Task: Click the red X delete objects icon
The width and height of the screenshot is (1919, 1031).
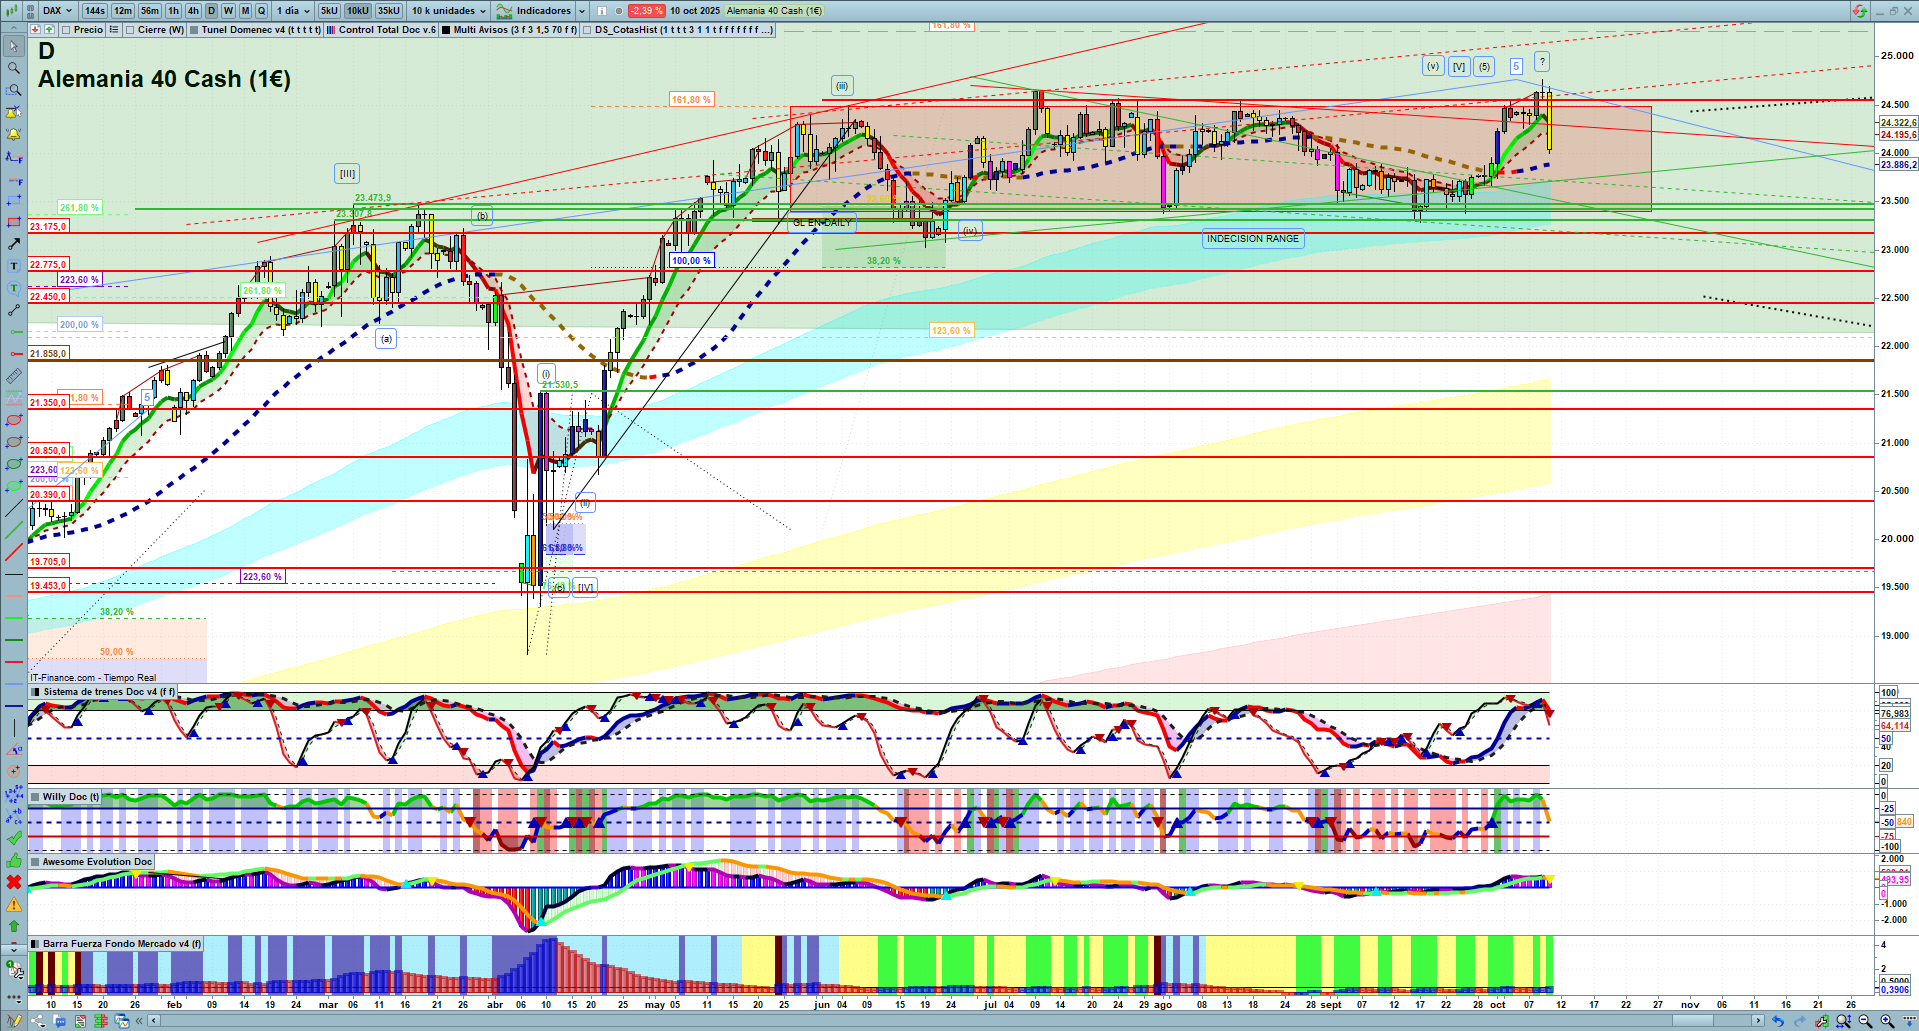Action: pos(14,882)
